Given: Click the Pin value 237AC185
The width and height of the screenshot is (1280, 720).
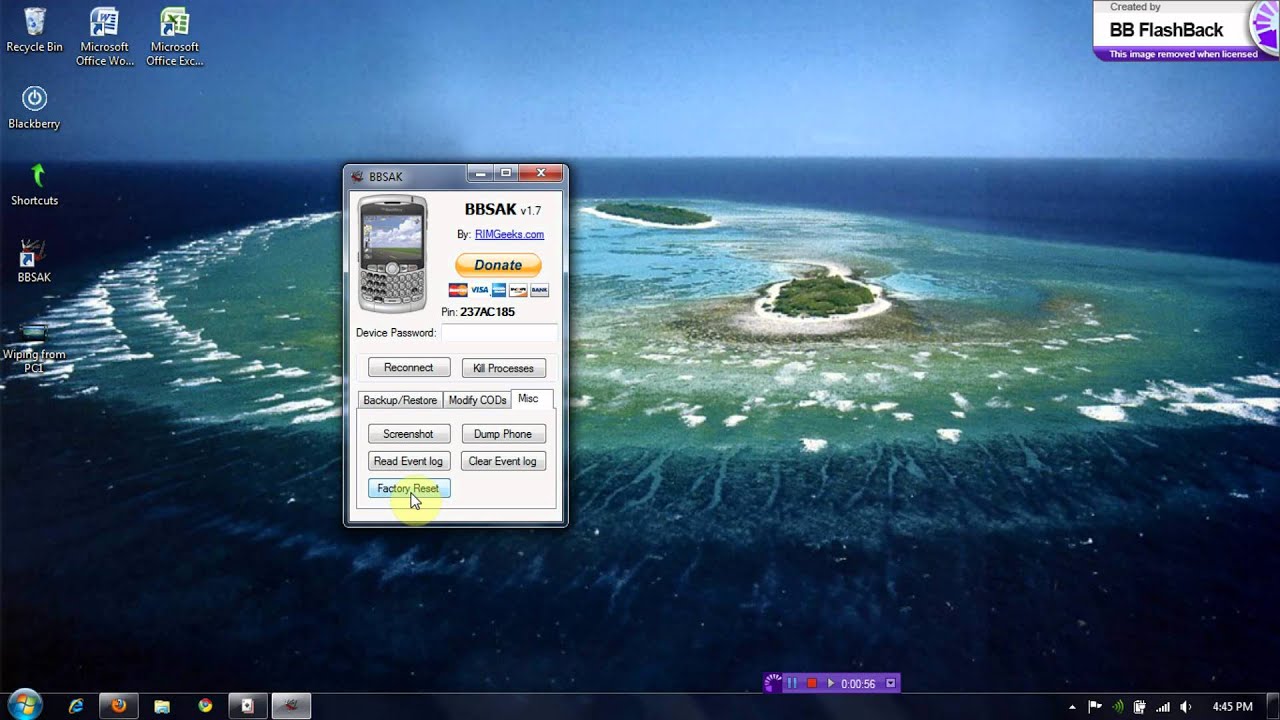Looking at the screenshot, I should tap(487, 312).
